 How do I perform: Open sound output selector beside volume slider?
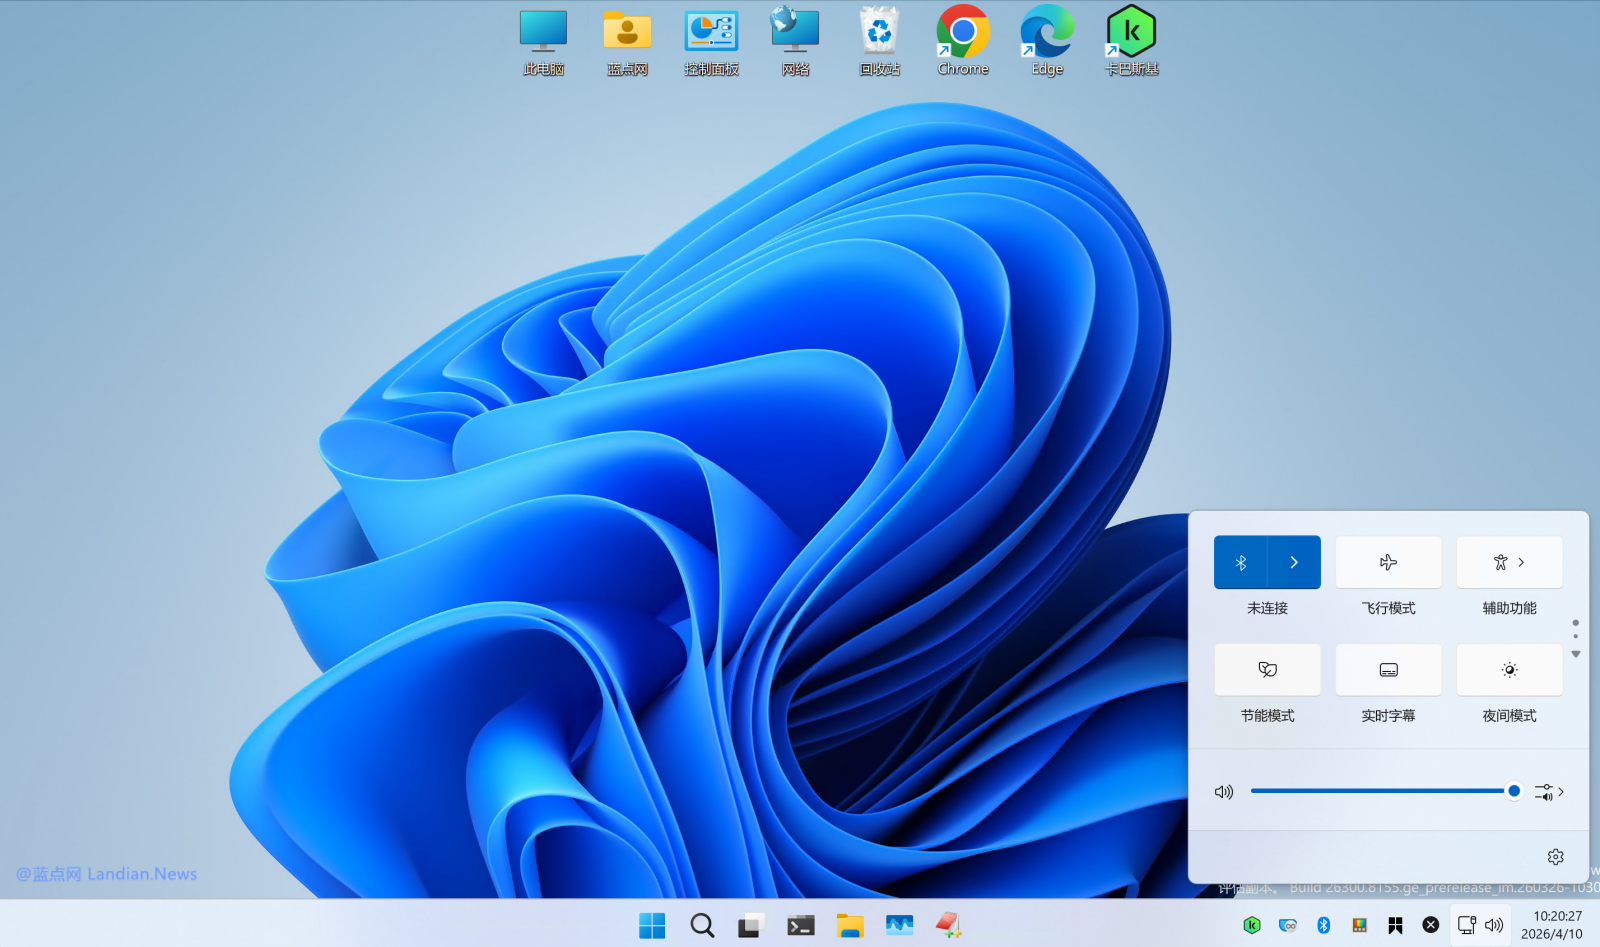pos(1549,792)
